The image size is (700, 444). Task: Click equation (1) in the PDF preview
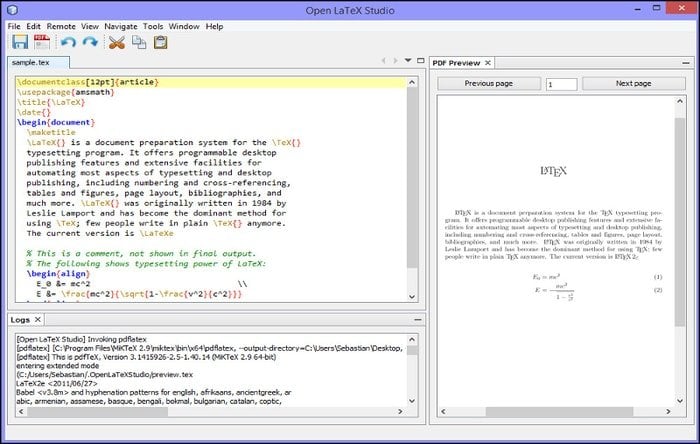546,277
